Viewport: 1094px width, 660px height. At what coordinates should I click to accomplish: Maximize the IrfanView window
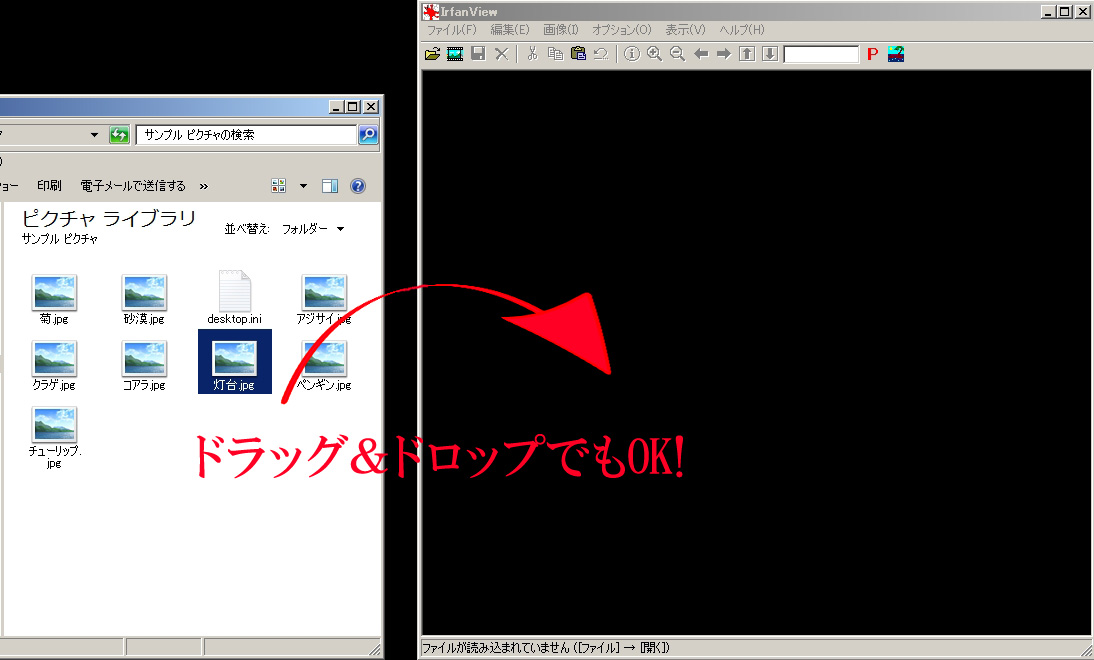[1064, 11]
